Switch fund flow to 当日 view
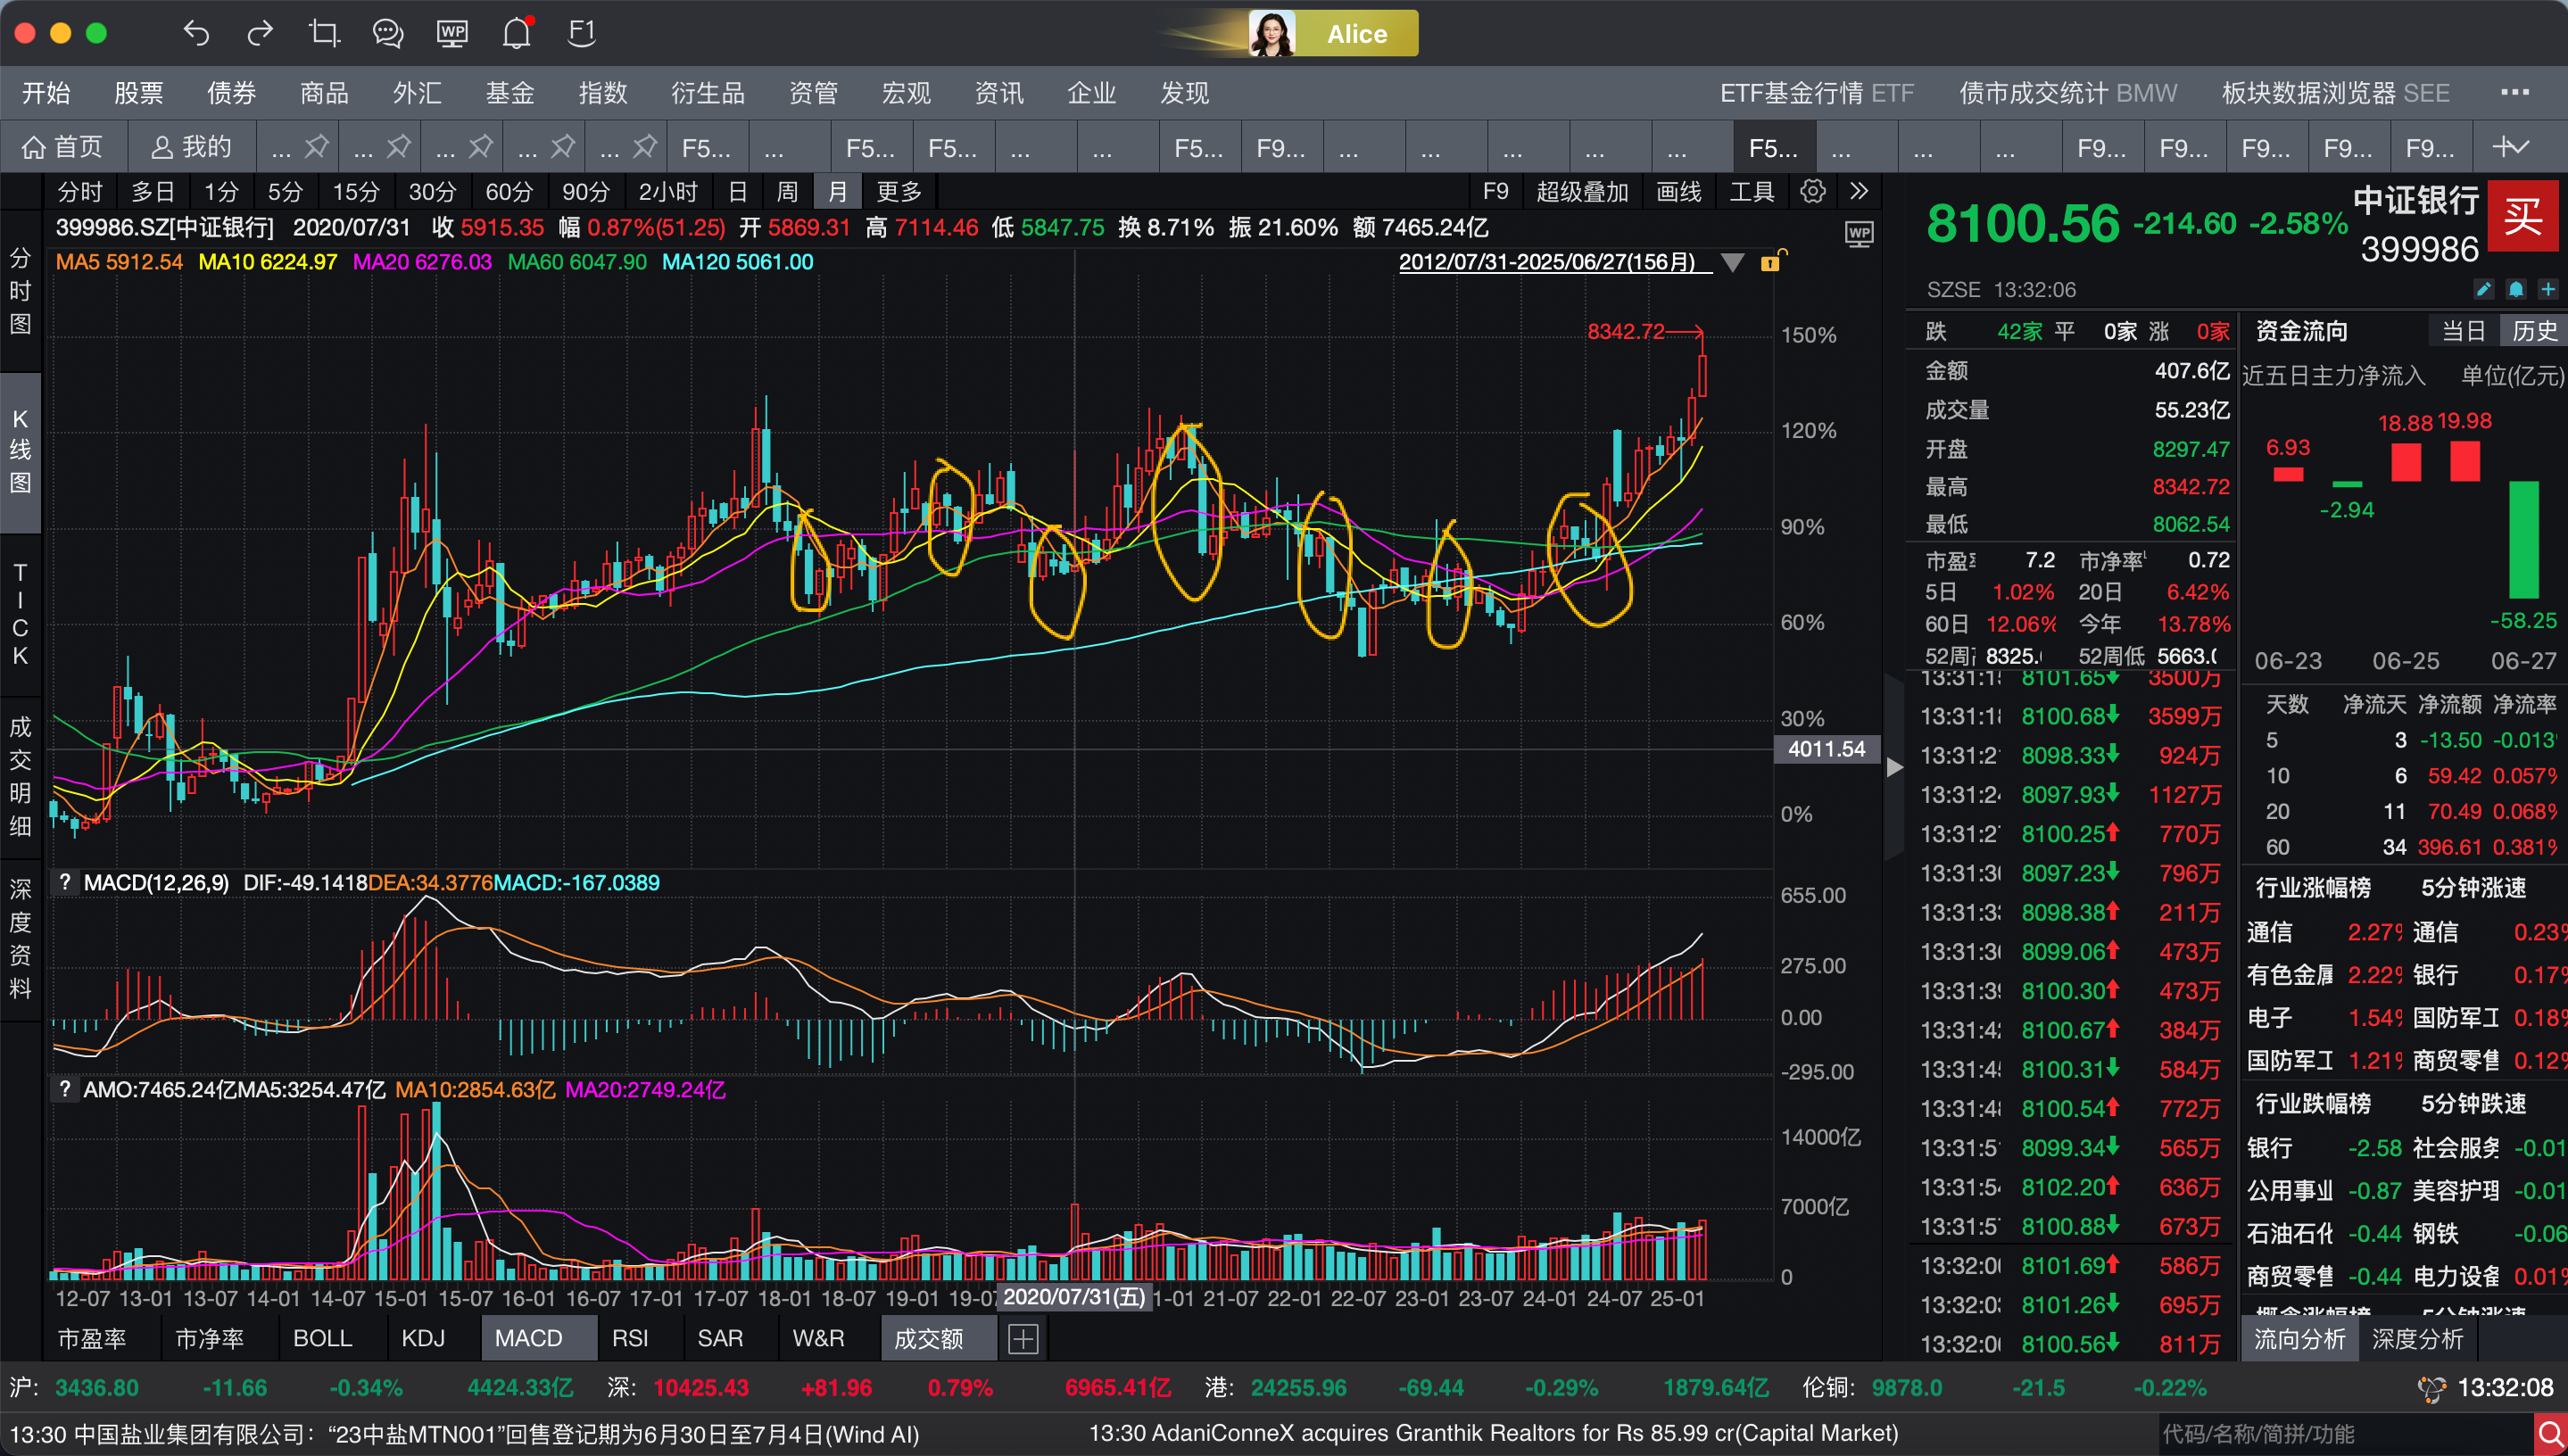The image size is (2568, 1456). (2463, 331)
